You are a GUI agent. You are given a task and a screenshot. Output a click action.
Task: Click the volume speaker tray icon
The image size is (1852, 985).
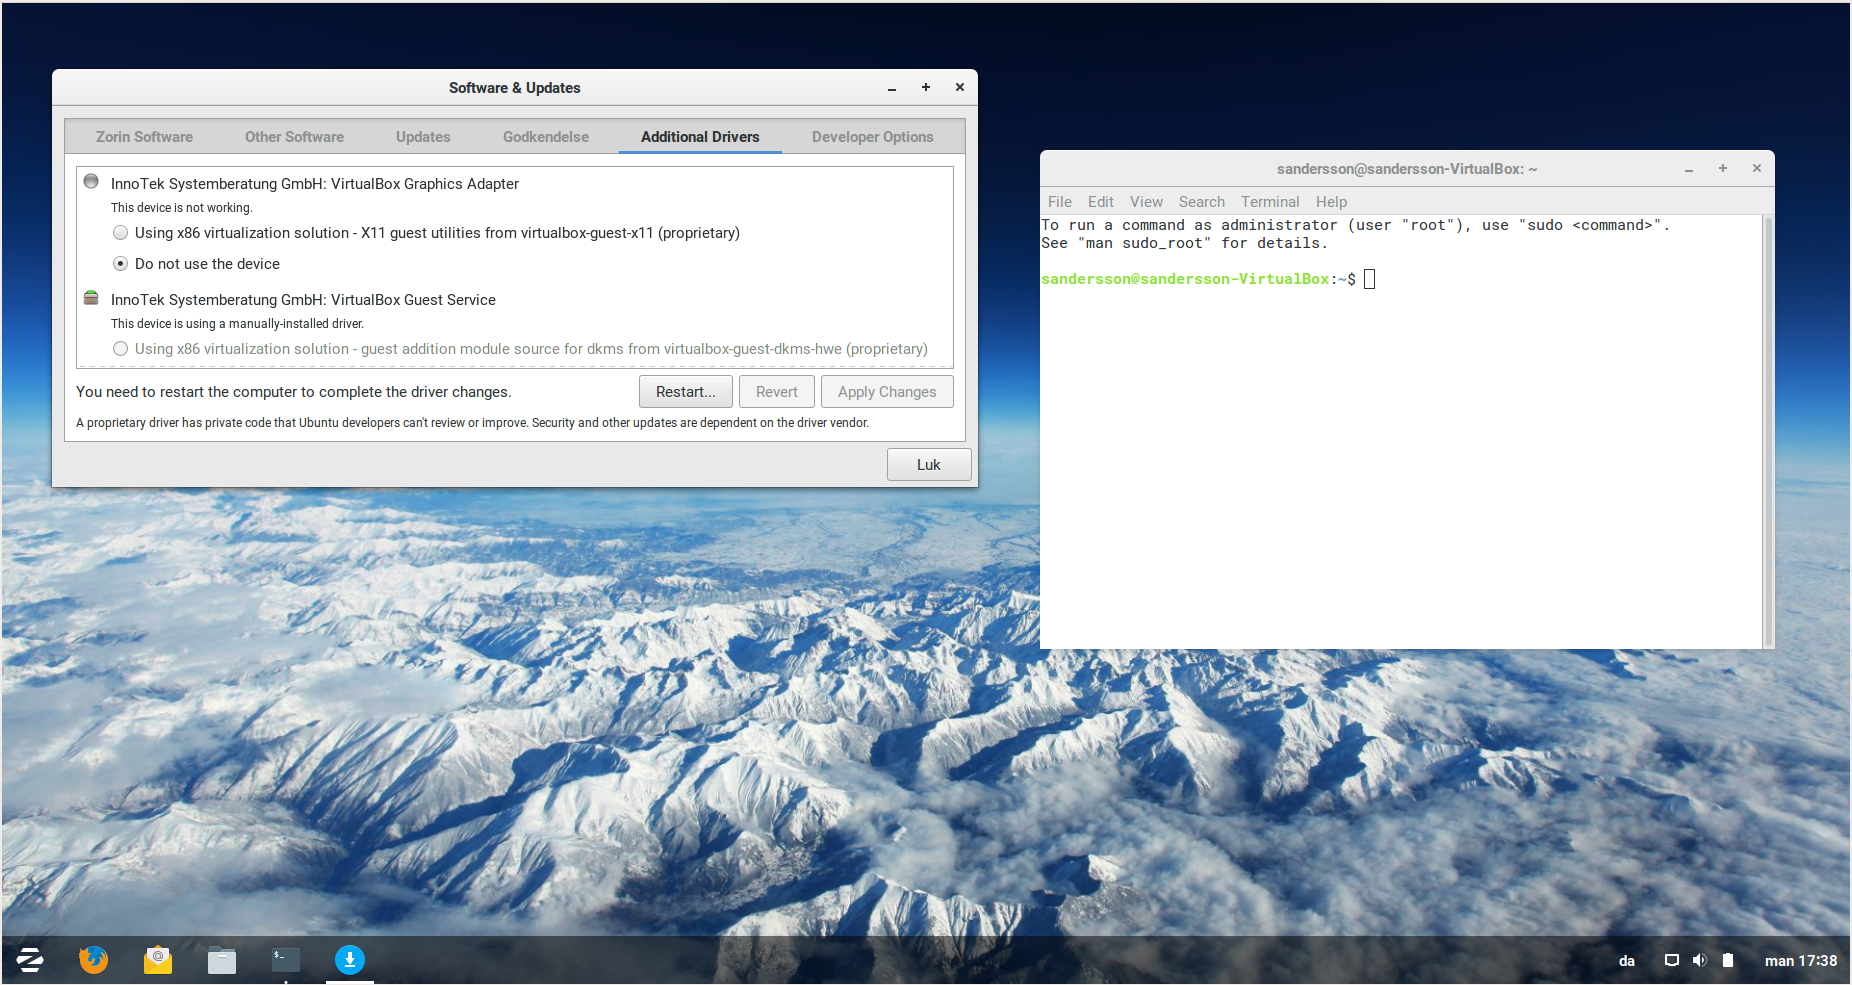pyautogui.click(x=1699, y=960)
